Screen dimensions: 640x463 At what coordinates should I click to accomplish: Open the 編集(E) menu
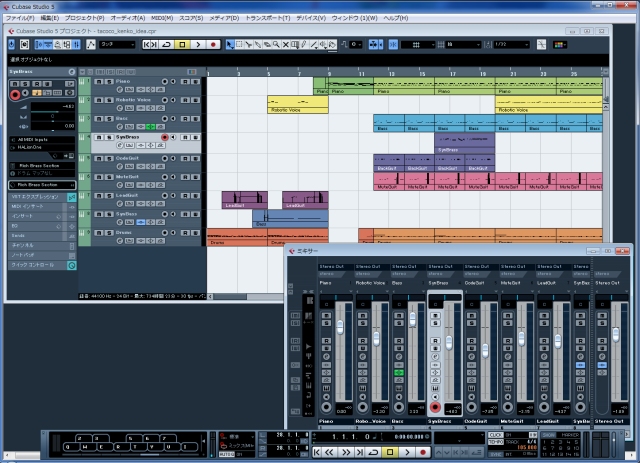tap(49, 18)
